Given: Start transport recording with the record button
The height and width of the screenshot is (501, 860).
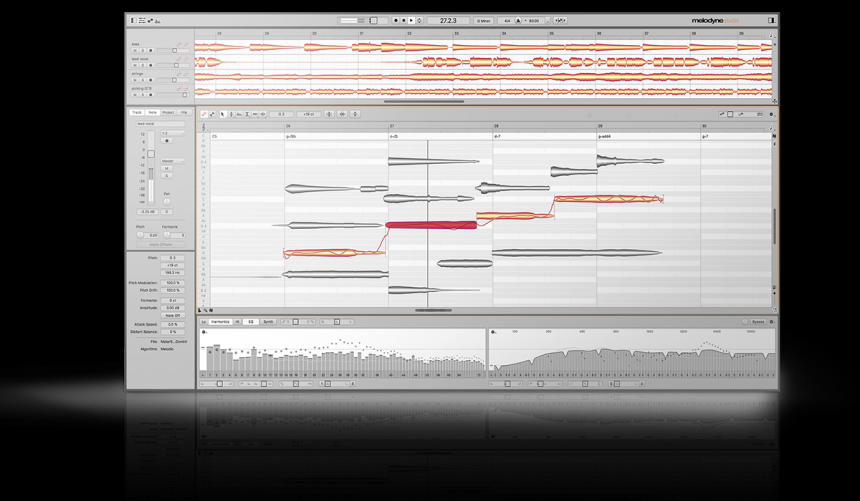Looking at the screenshot, I should [x=396, y=20].
